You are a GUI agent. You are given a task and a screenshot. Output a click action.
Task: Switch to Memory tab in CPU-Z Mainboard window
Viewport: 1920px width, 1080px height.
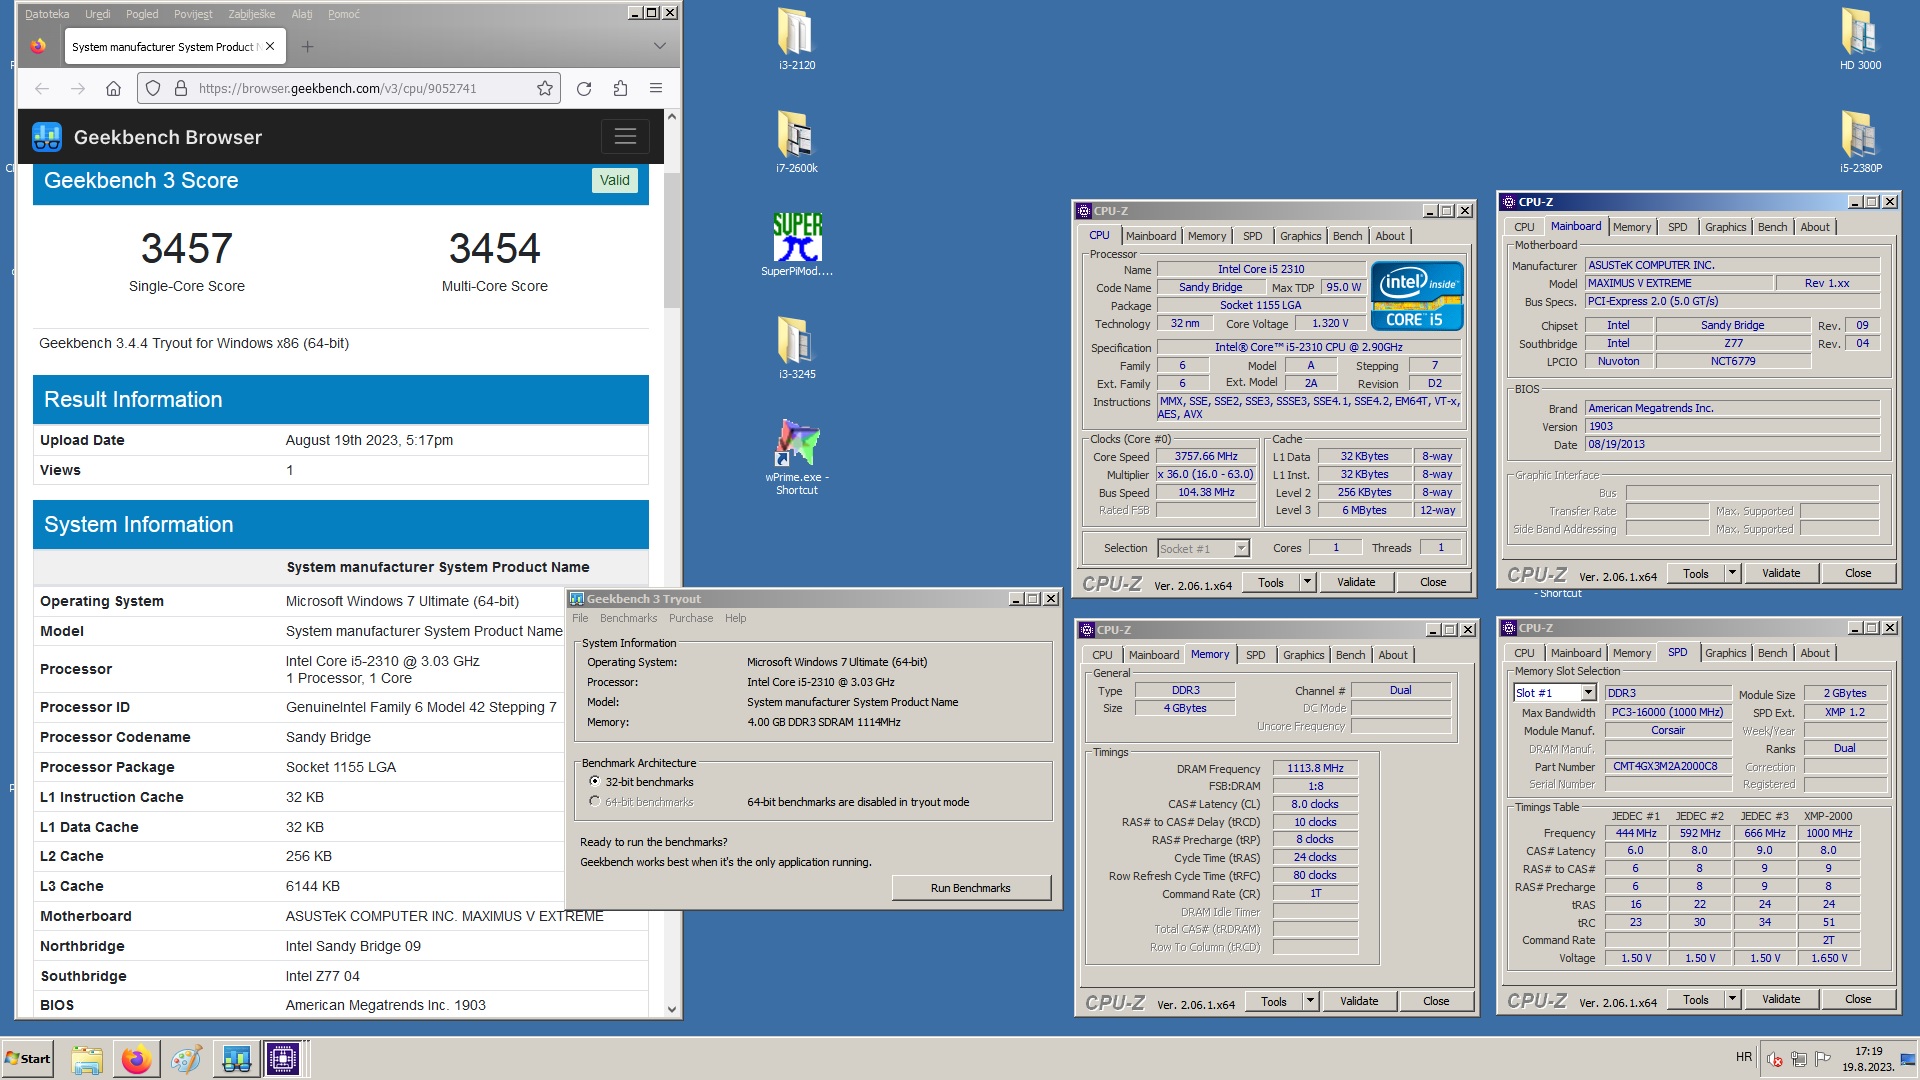pyautogui.click(x=1631, y=227)
